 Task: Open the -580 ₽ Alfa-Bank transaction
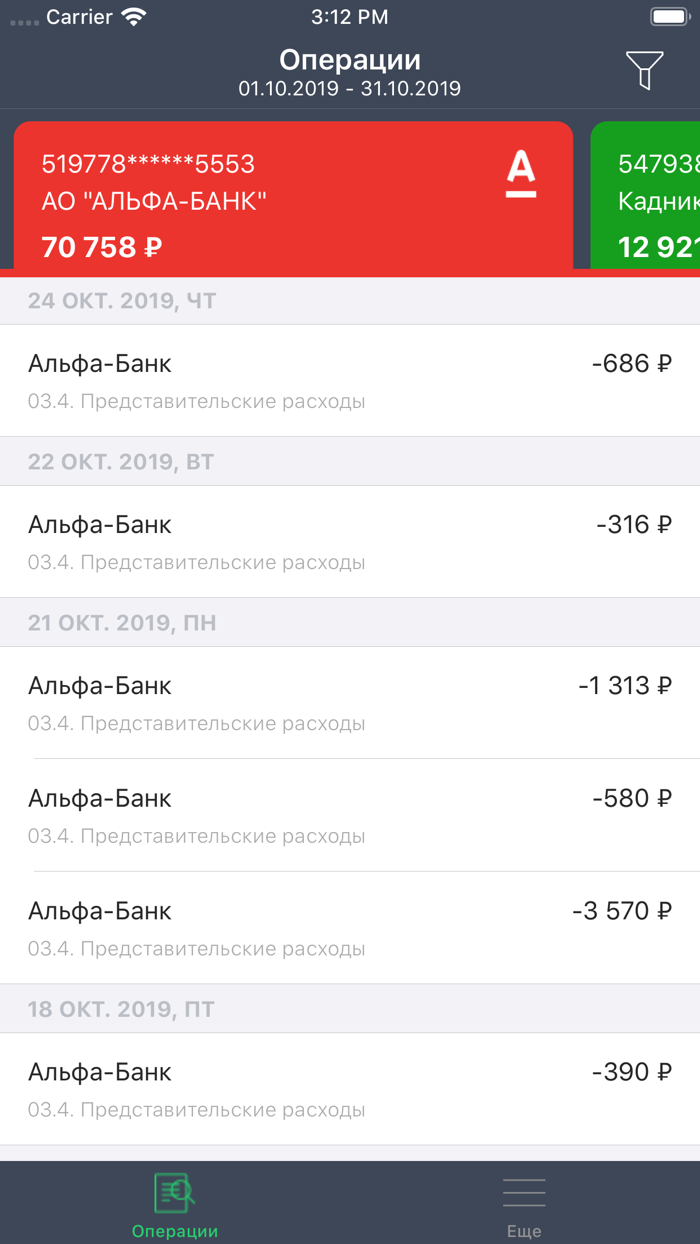[x=350, y=815]
